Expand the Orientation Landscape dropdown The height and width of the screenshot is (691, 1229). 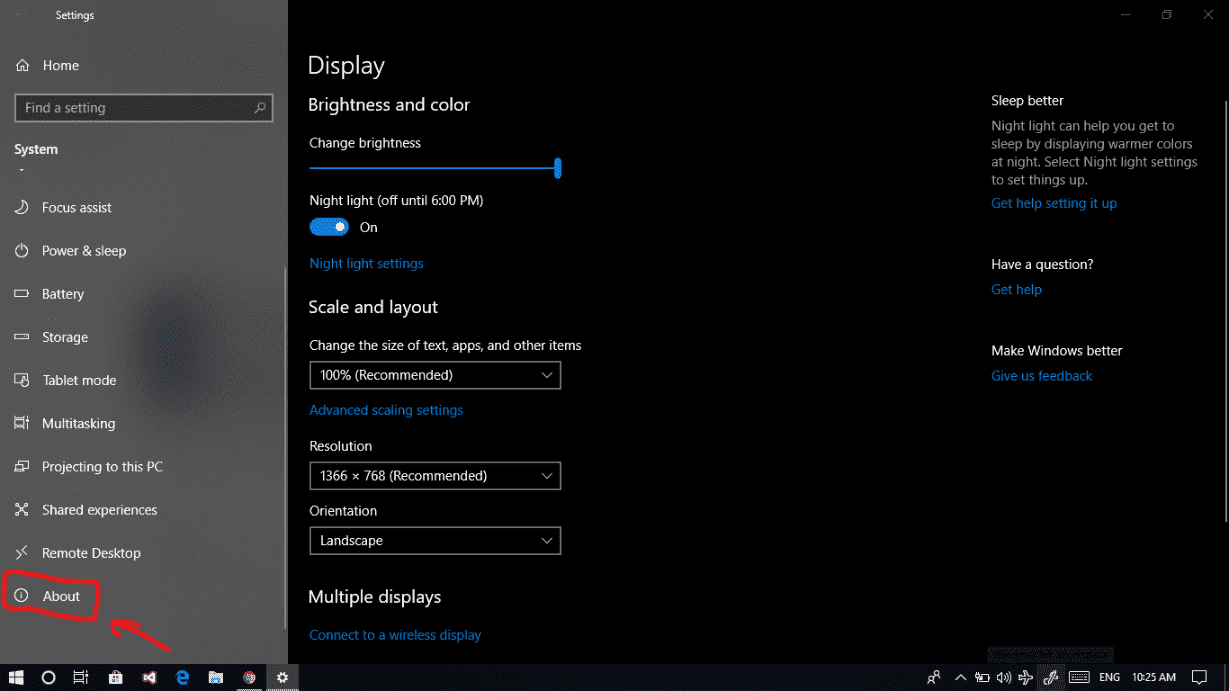click(435, 541)
